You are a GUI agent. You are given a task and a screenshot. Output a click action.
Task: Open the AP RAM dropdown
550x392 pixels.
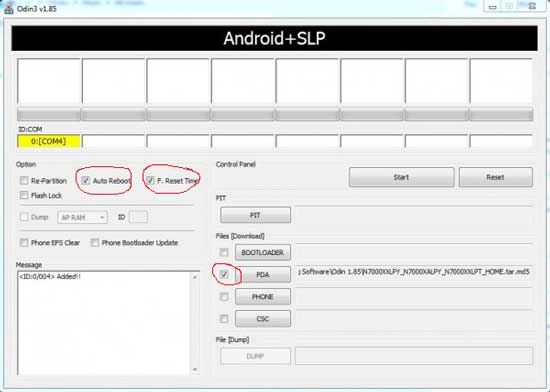click(x=82, y=217)
